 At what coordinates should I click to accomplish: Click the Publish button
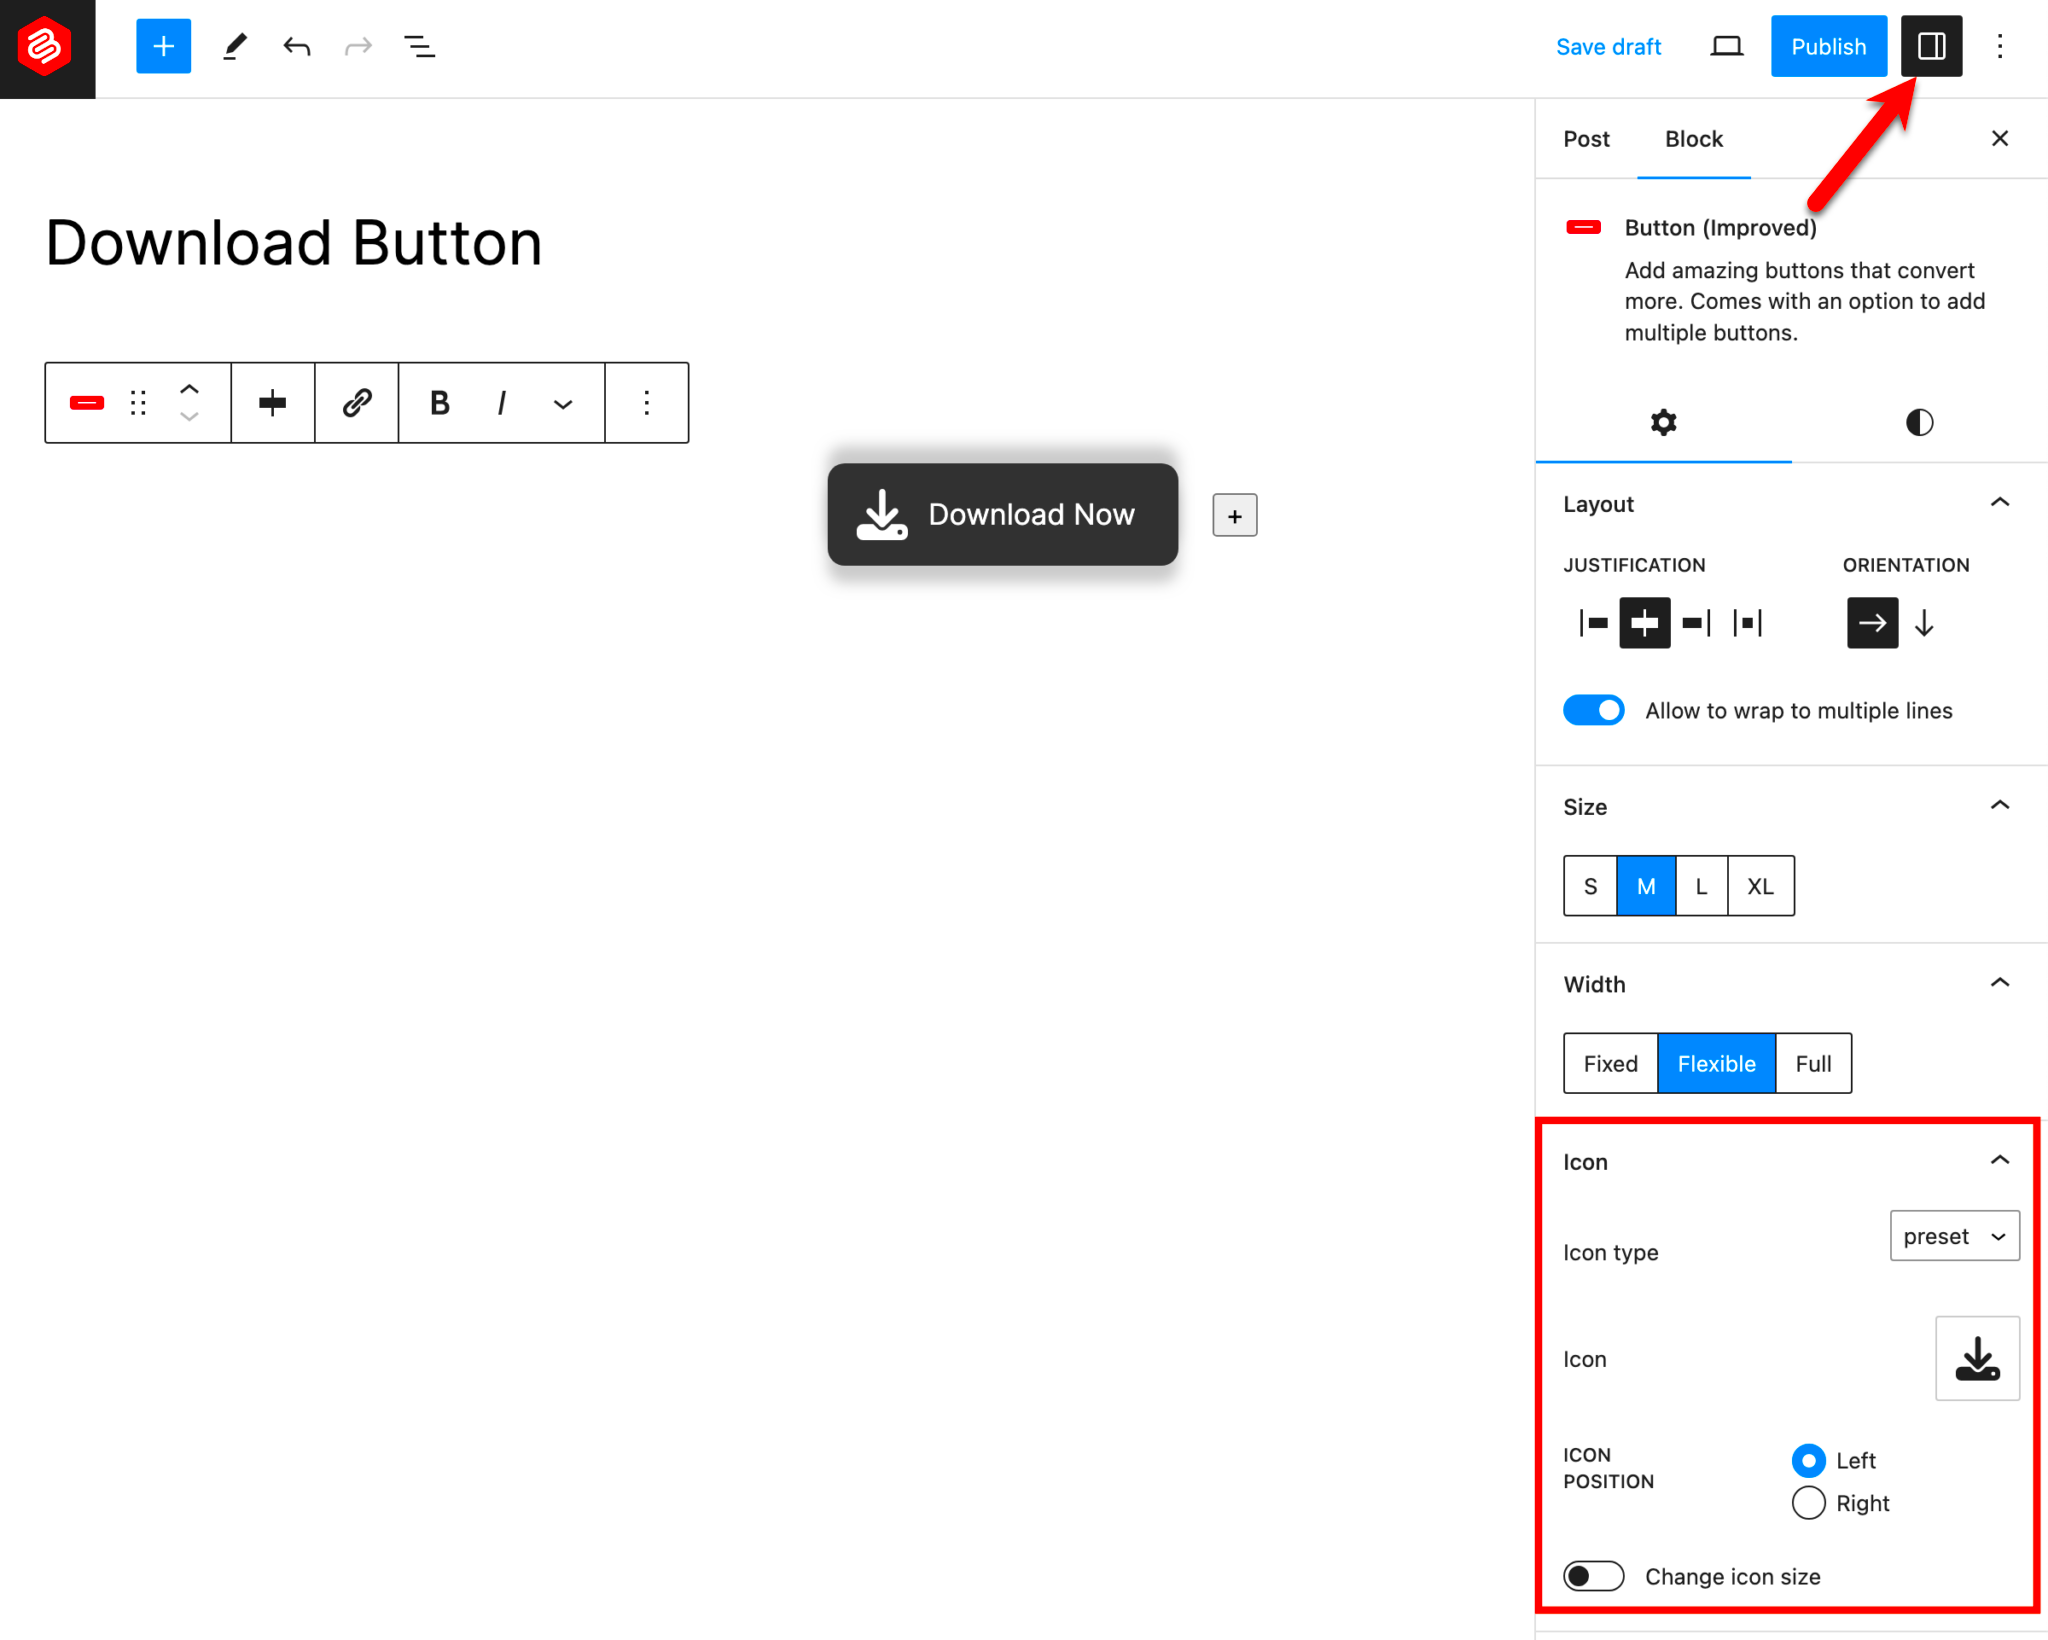tap(1827, 47)
